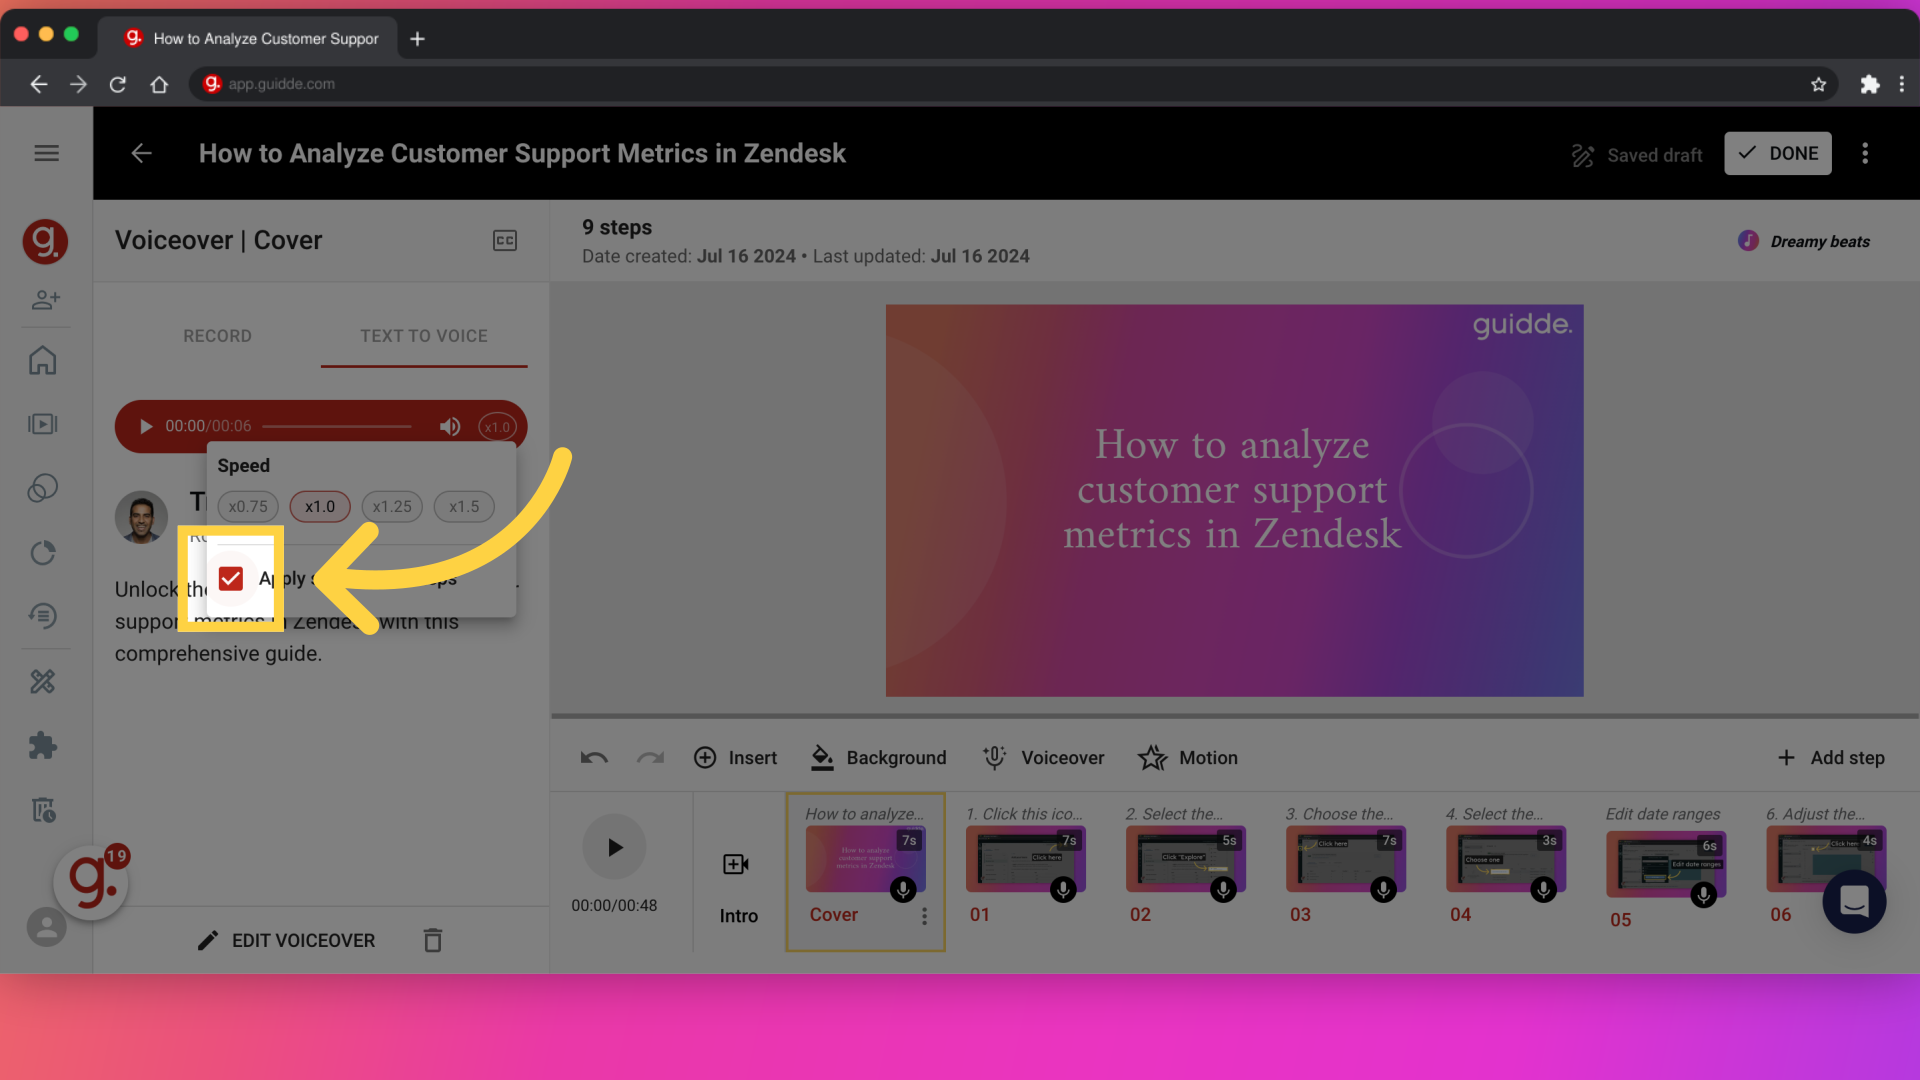Click the cover slide preview
1920x1080 pixels.
point(1234,500)
